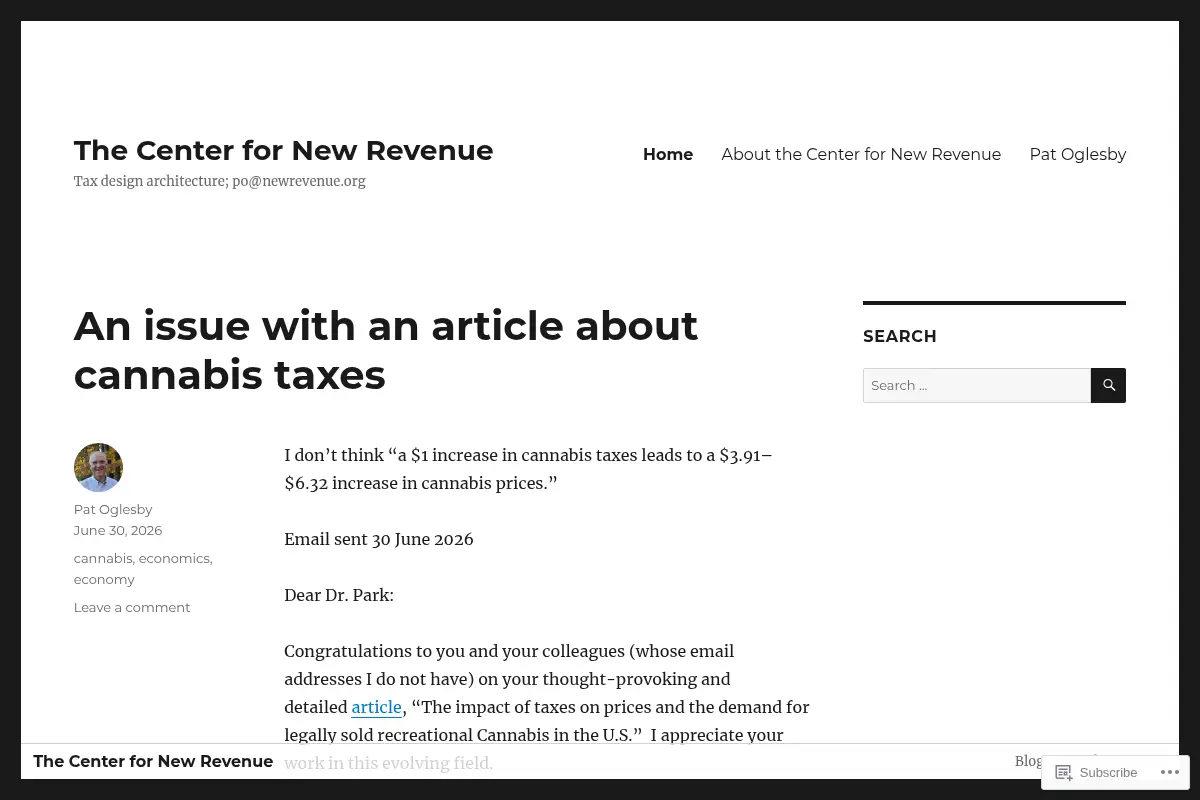
Task: Open the Pat Oglesby menu page
Action: click(1078, 154)
